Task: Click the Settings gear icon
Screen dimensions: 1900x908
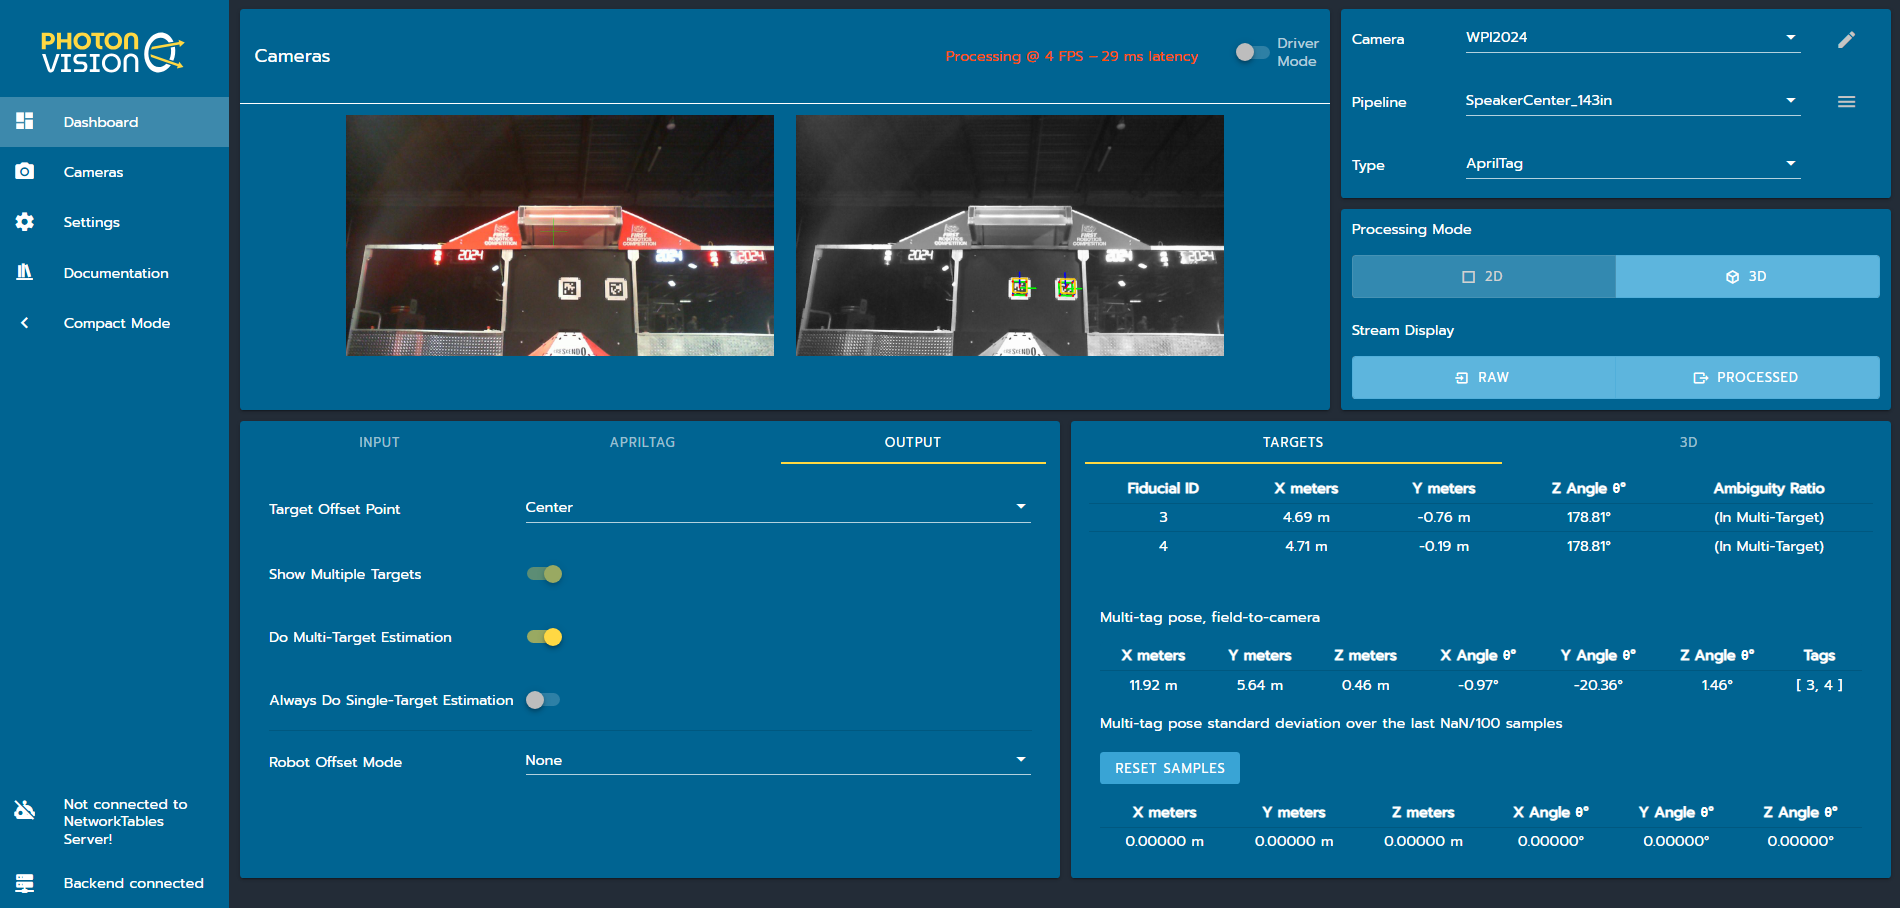Action: 25,222
